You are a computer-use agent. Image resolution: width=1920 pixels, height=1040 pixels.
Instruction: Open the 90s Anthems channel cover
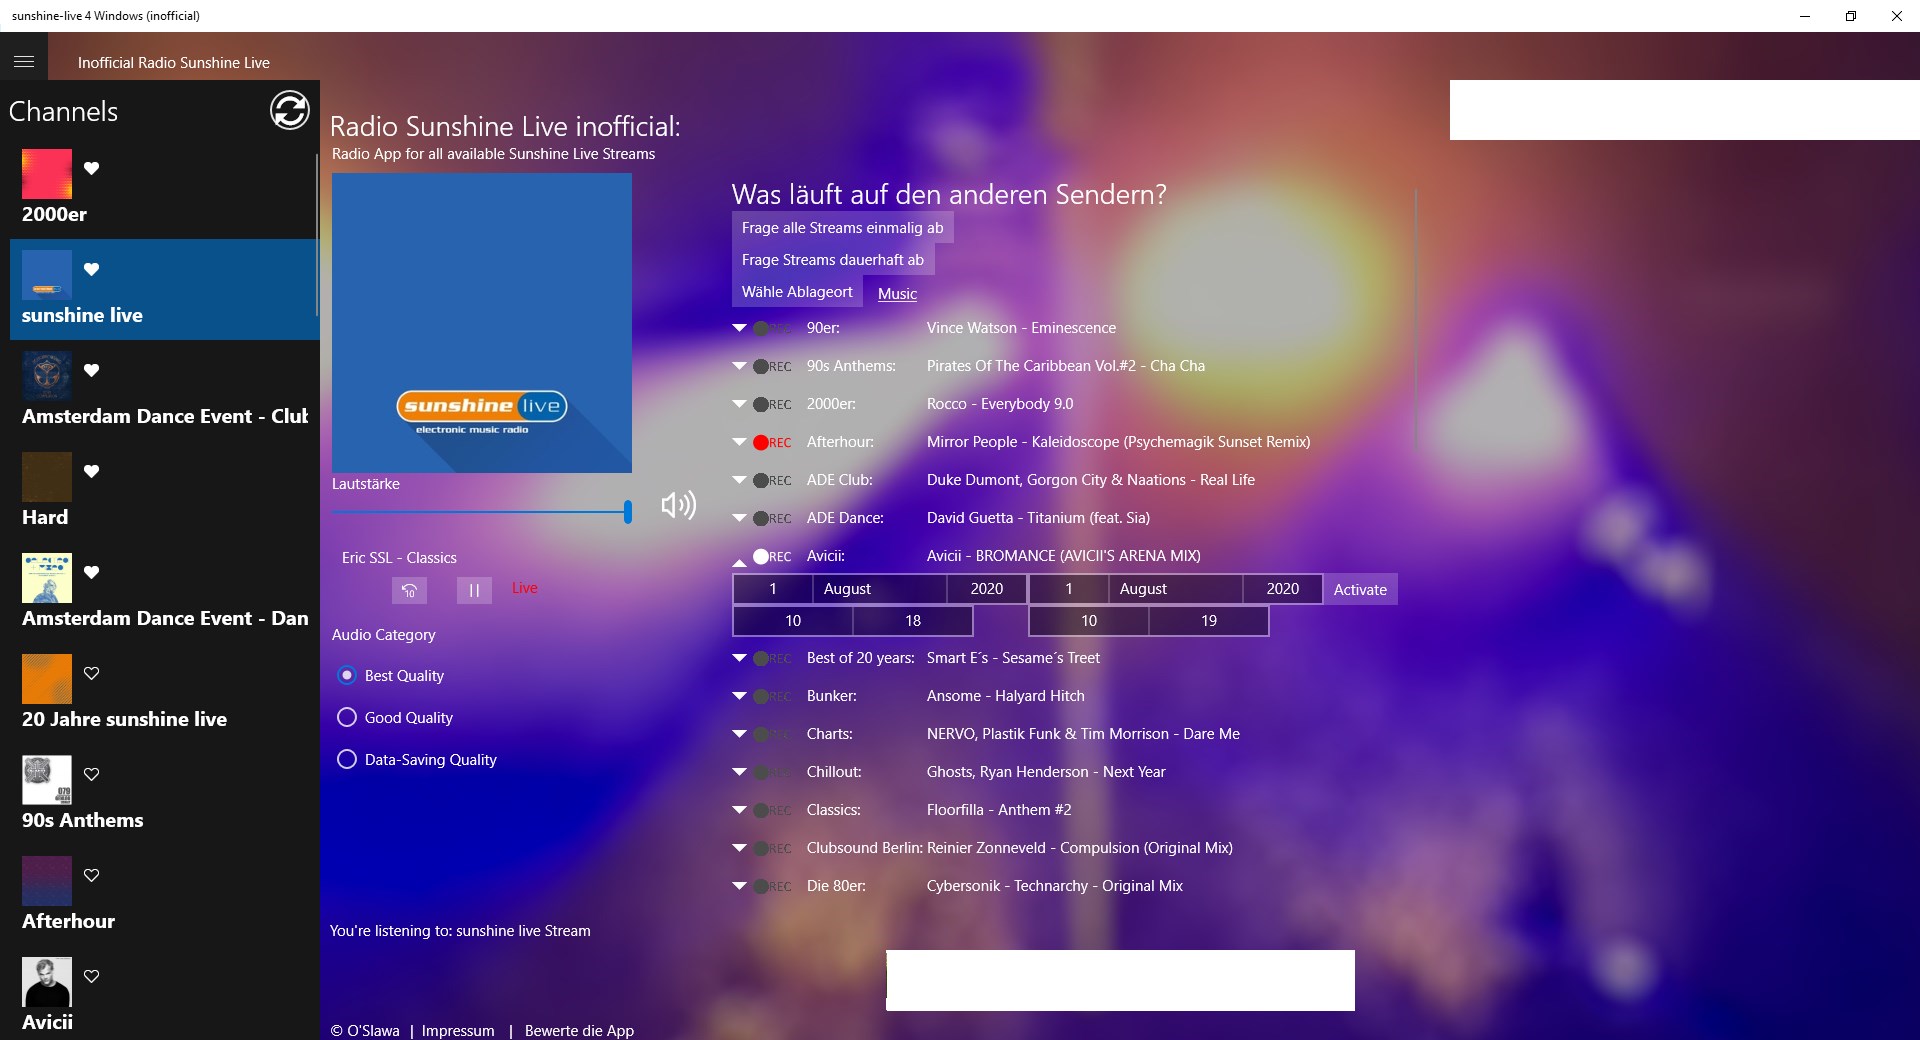coord(47,780)
